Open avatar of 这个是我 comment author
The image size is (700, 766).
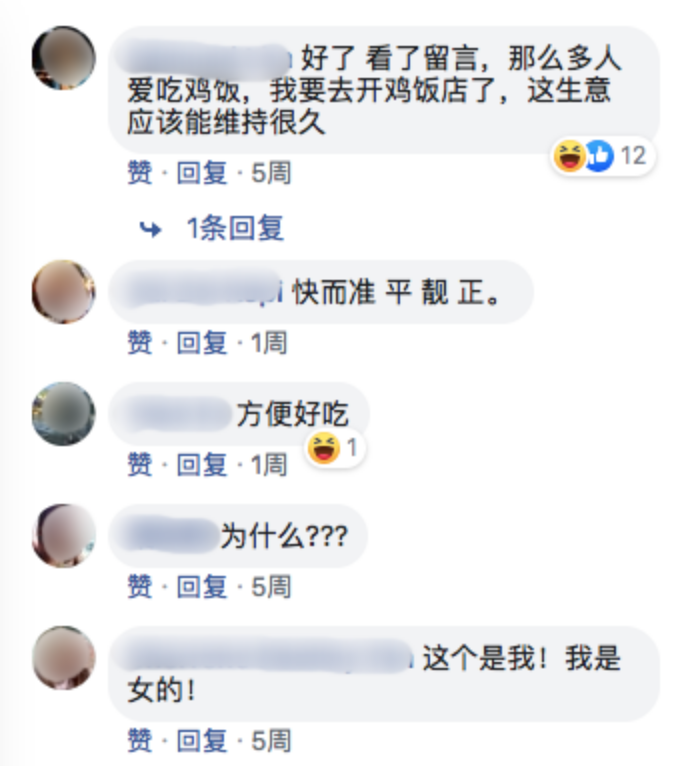64,658
